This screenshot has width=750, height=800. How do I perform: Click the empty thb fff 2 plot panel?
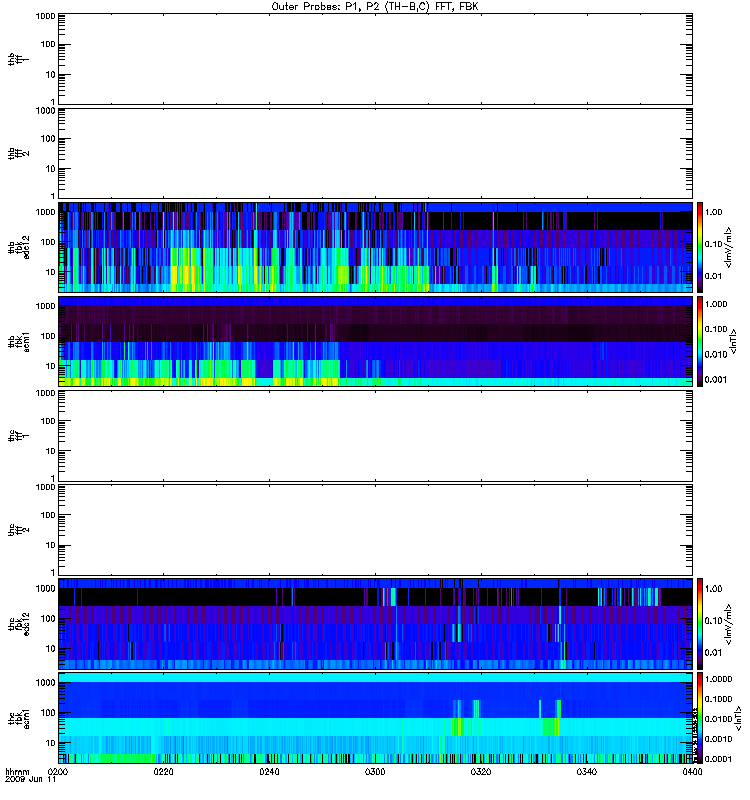(376, 153)
